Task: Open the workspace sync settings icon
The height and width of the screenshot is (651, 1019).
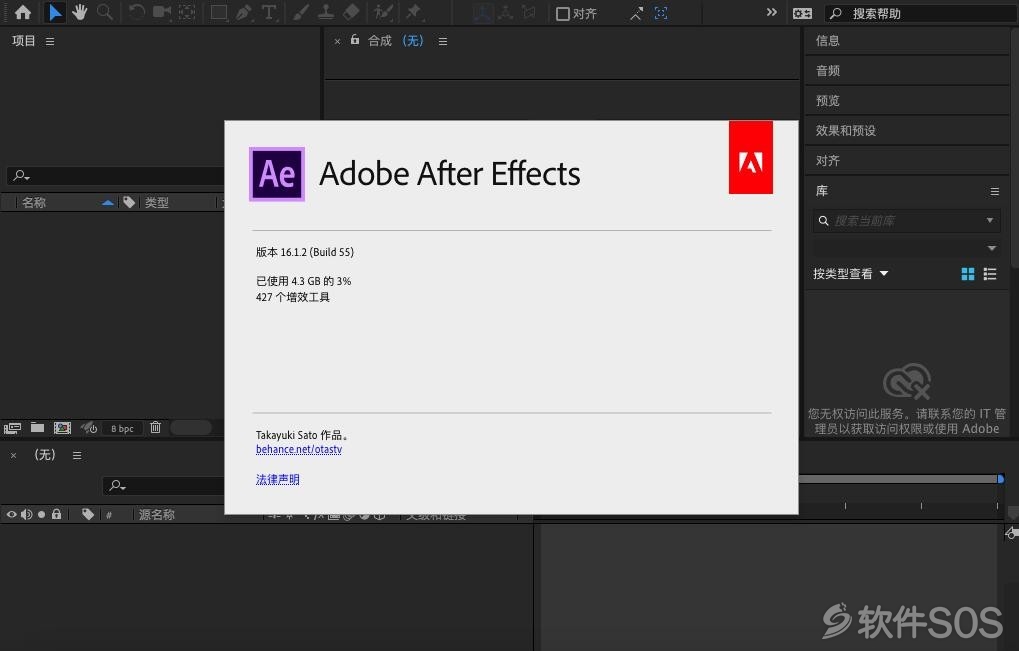Action: [802, 13]
